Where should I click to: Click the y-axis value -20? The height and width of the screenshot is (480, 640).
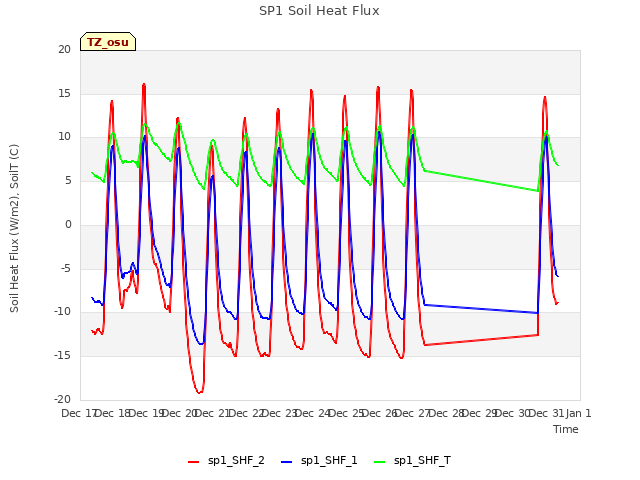[x=62, y=399]
